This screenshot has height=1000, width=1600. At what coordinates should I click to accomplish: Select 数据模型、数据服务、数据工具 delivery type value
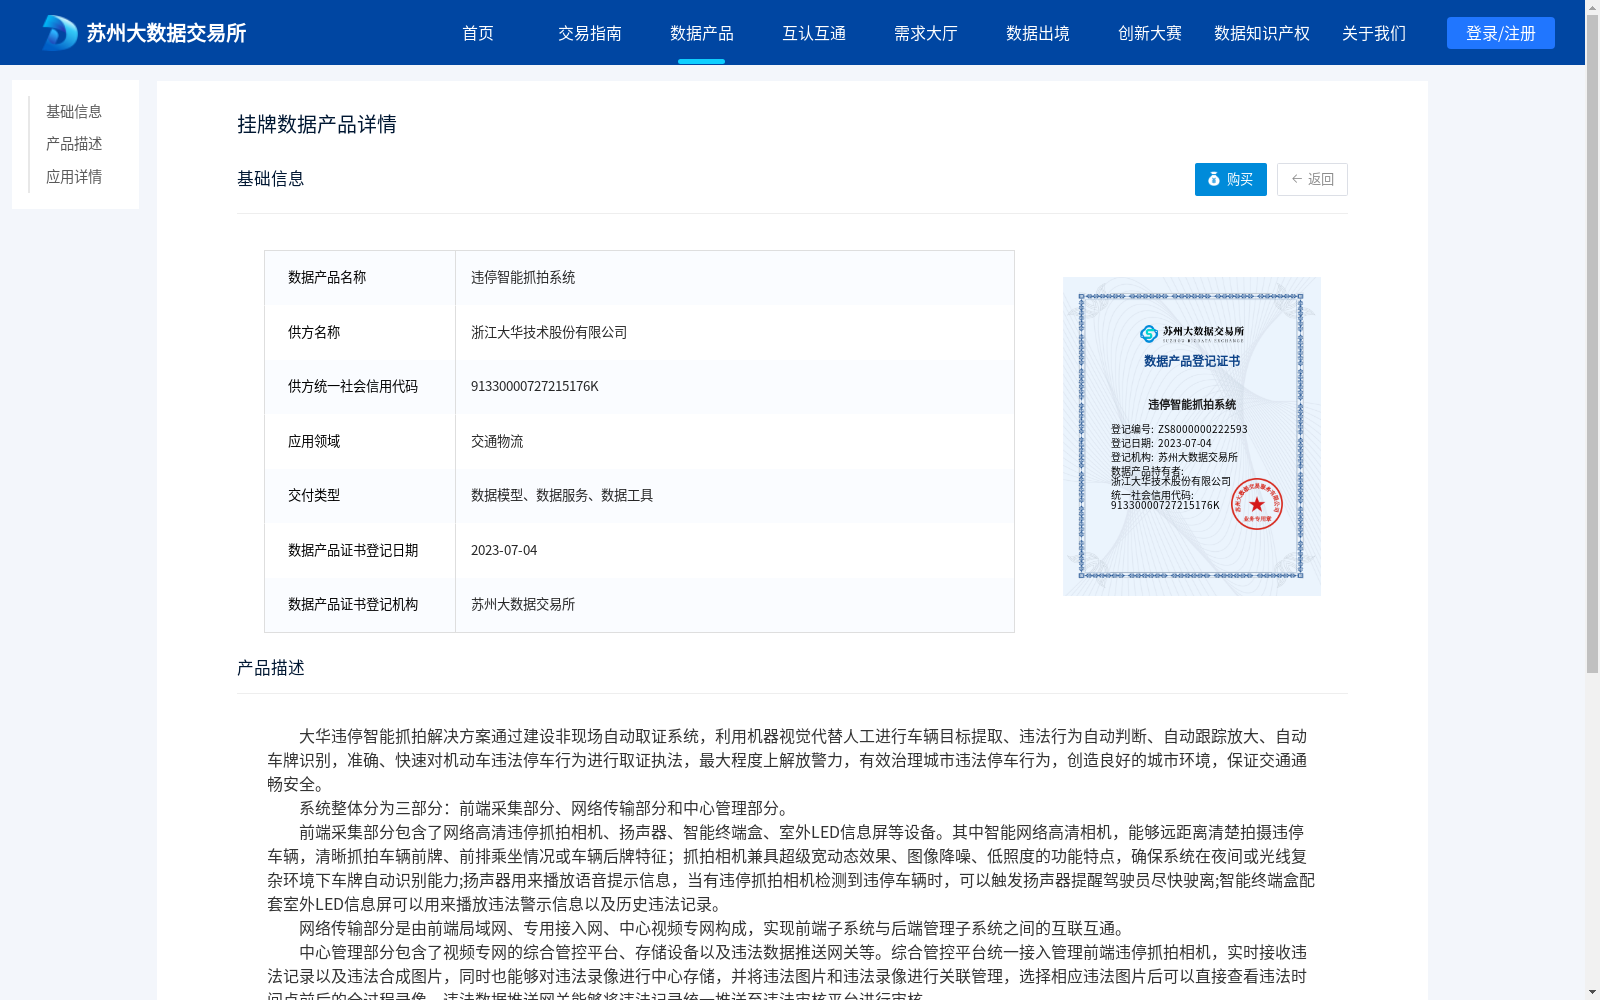562,496
